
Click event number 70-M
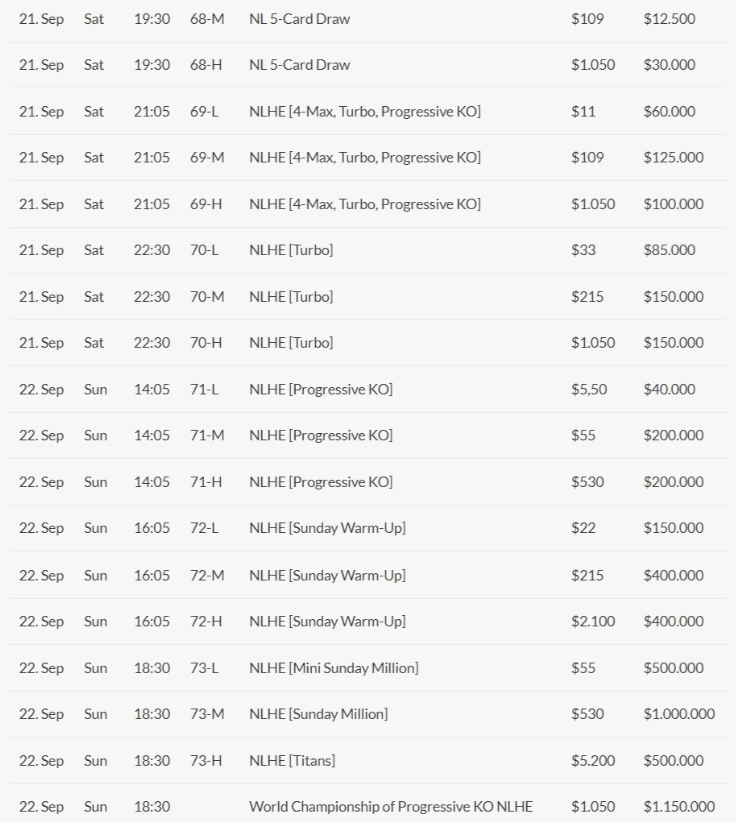click(x=207, y=297)
